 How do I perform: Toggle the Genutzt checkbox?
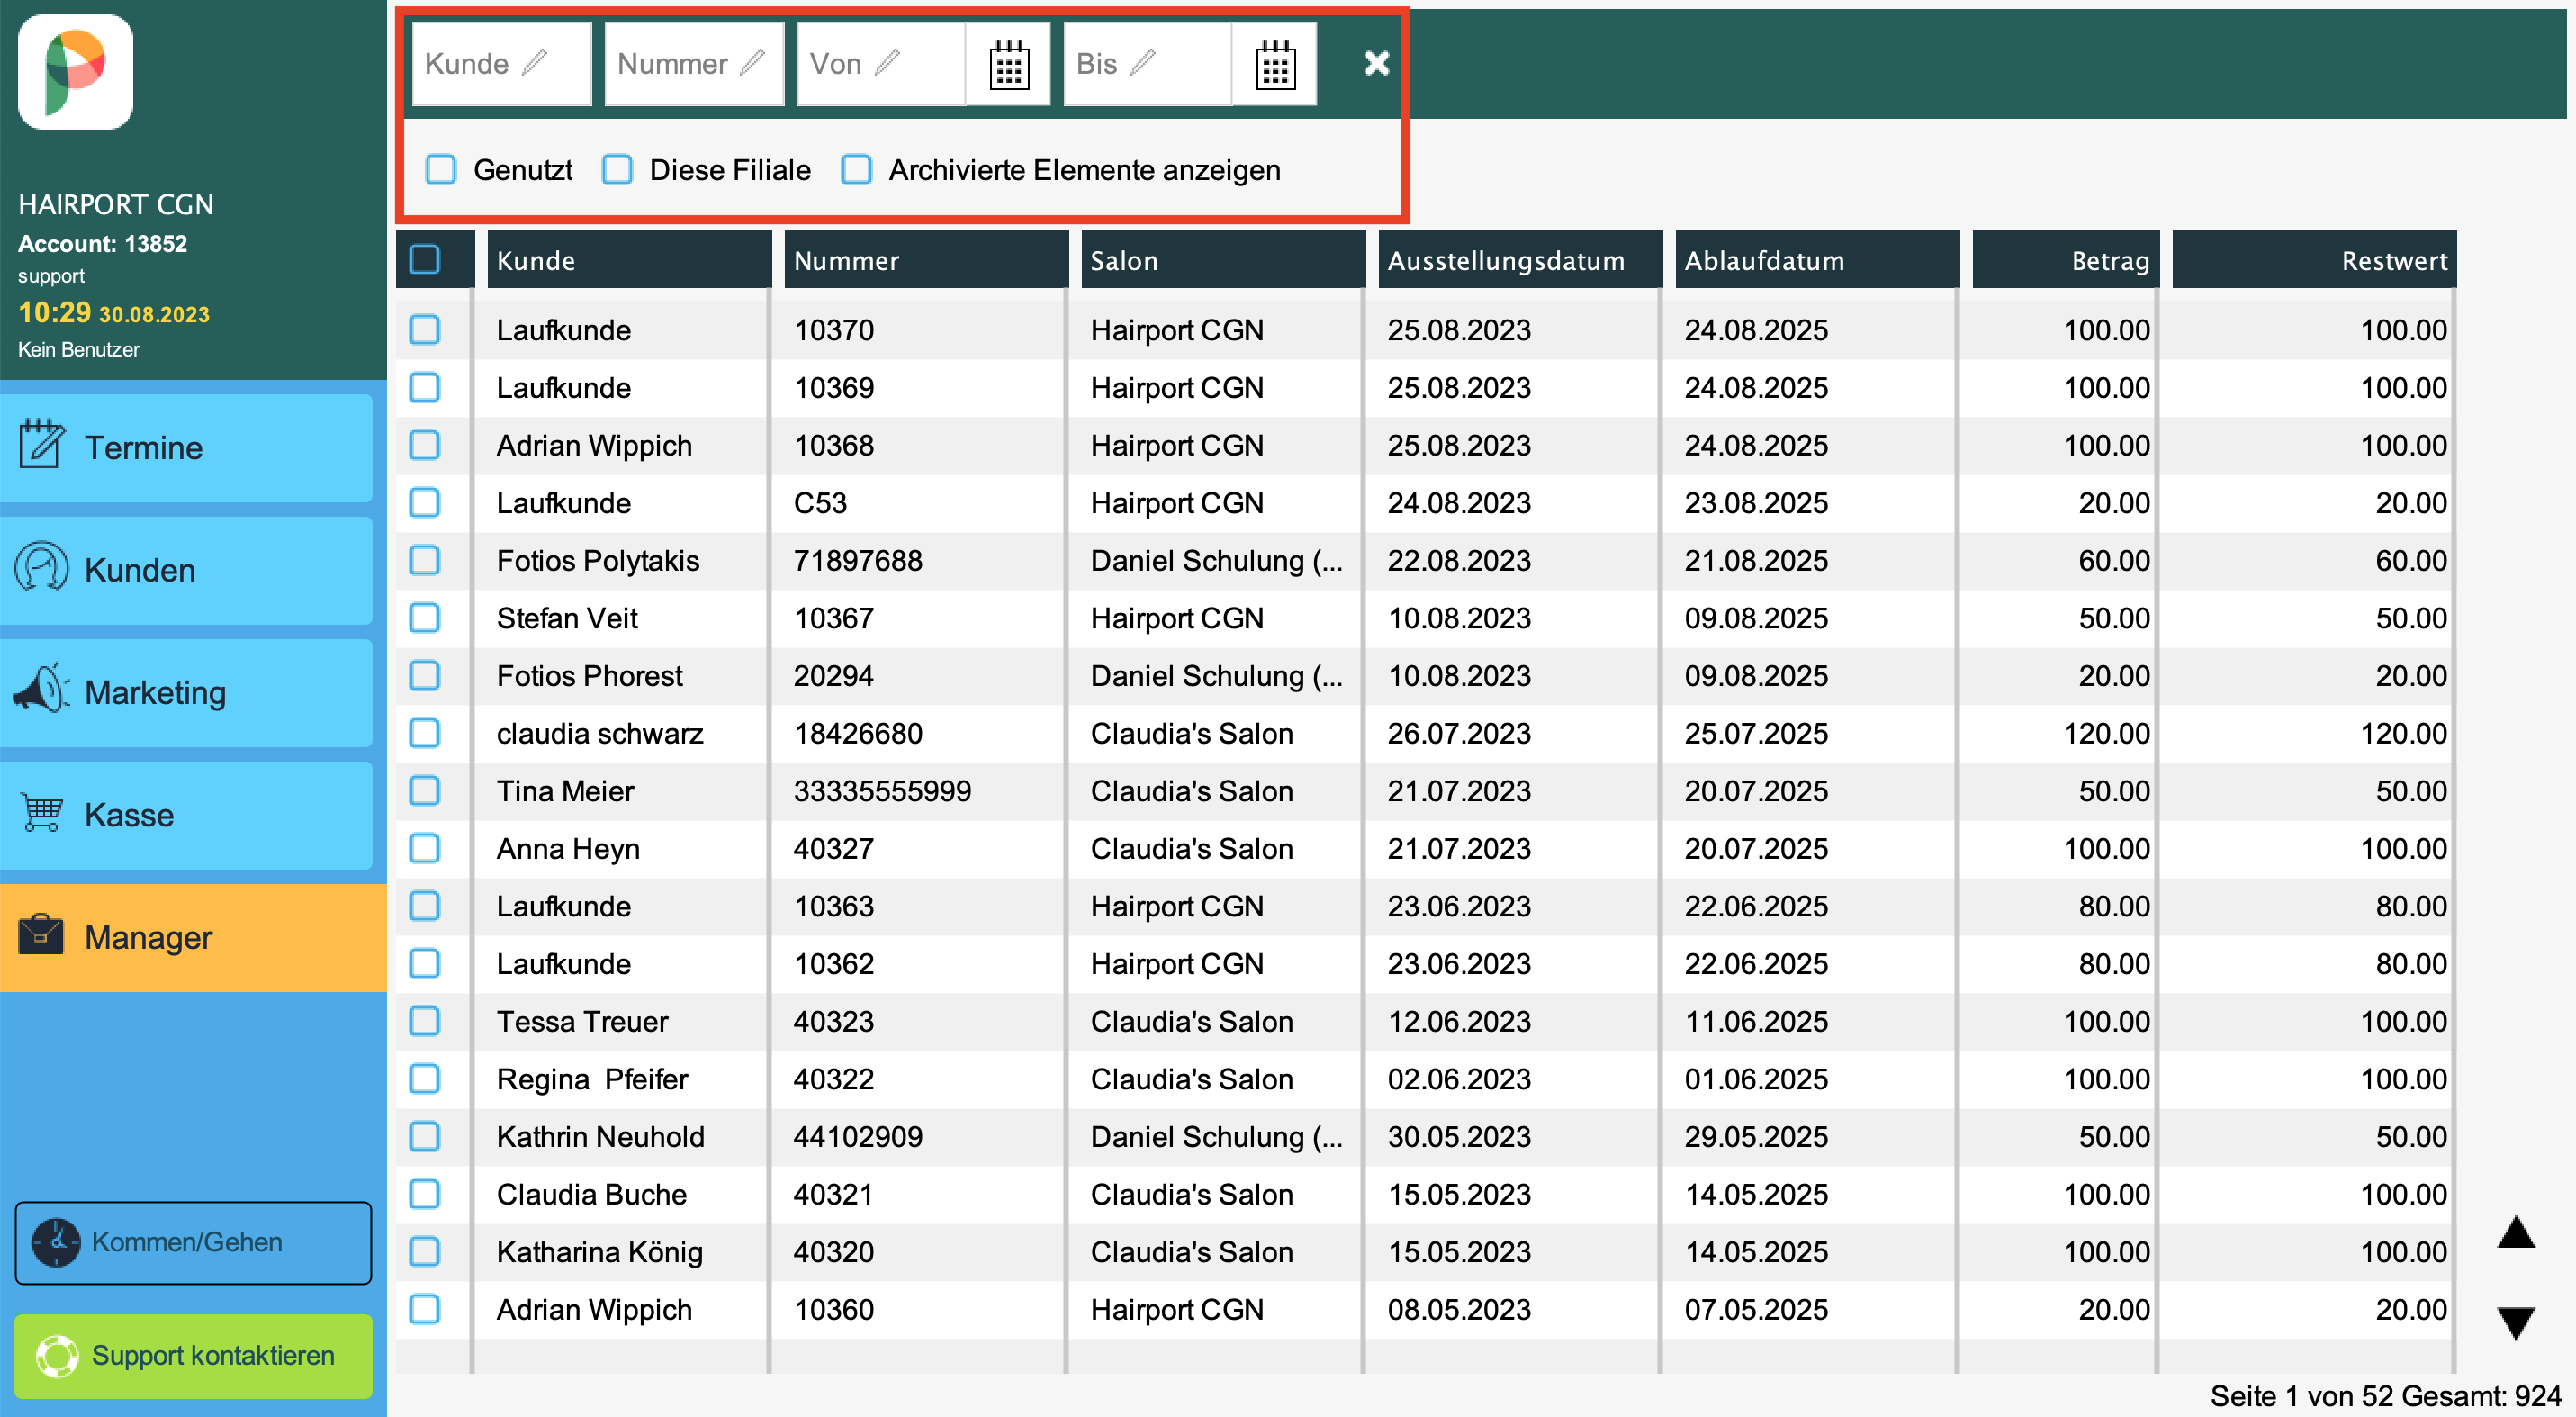[441, 169]
